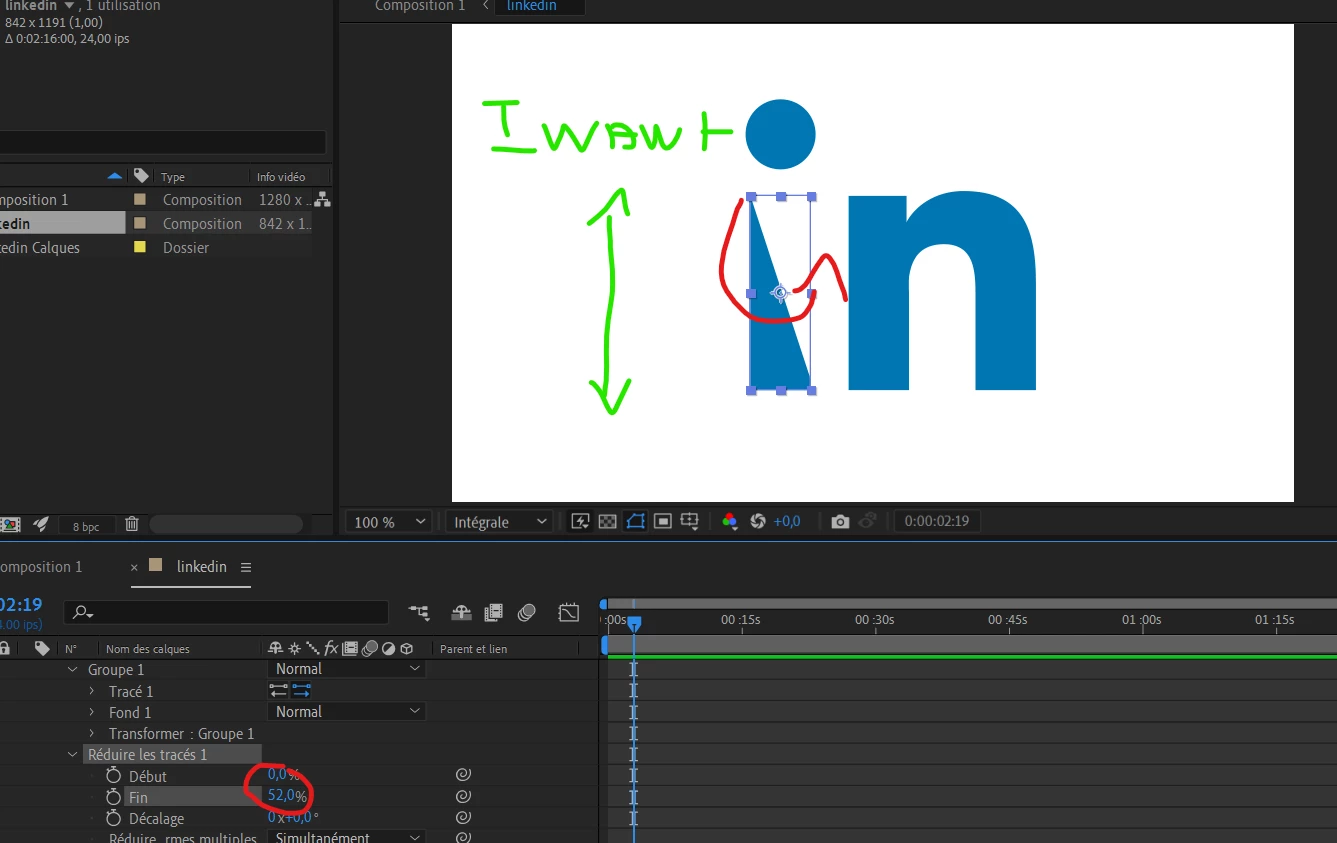This screenshot has width=1337, height=843.
Task: Click the label tag column in timeline
Action: coord(42,648)
